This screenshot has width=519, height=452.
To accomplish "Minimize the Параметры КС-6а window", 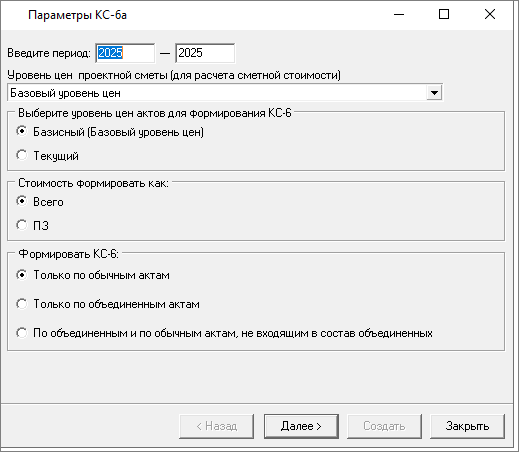I will [x=399, y=15].
